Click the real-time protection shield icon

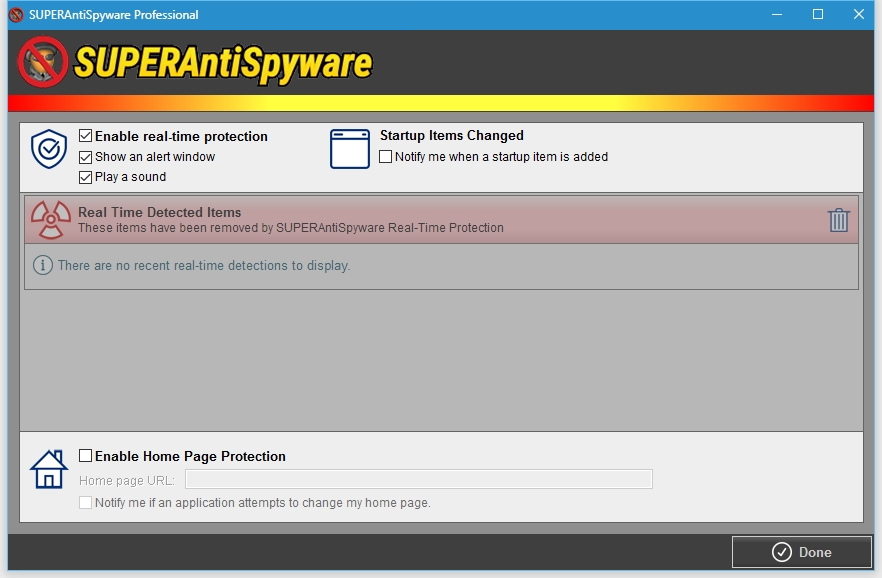48,149
